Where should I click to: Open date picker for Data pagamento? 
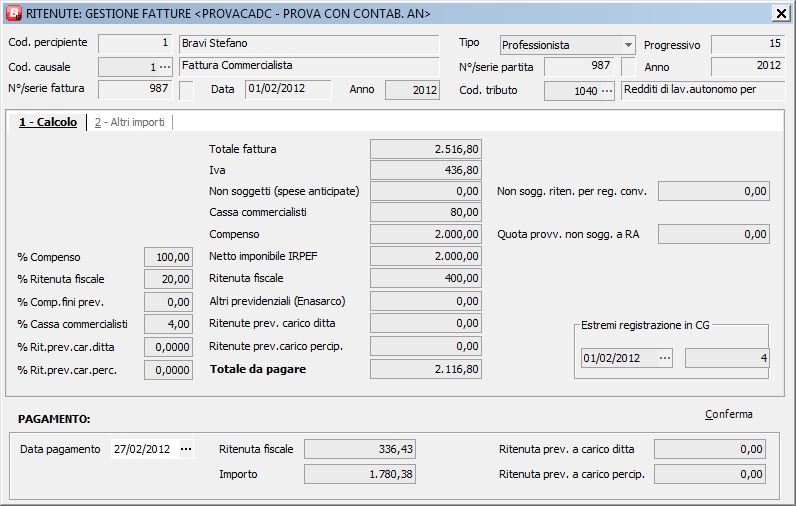pos(186,450)
